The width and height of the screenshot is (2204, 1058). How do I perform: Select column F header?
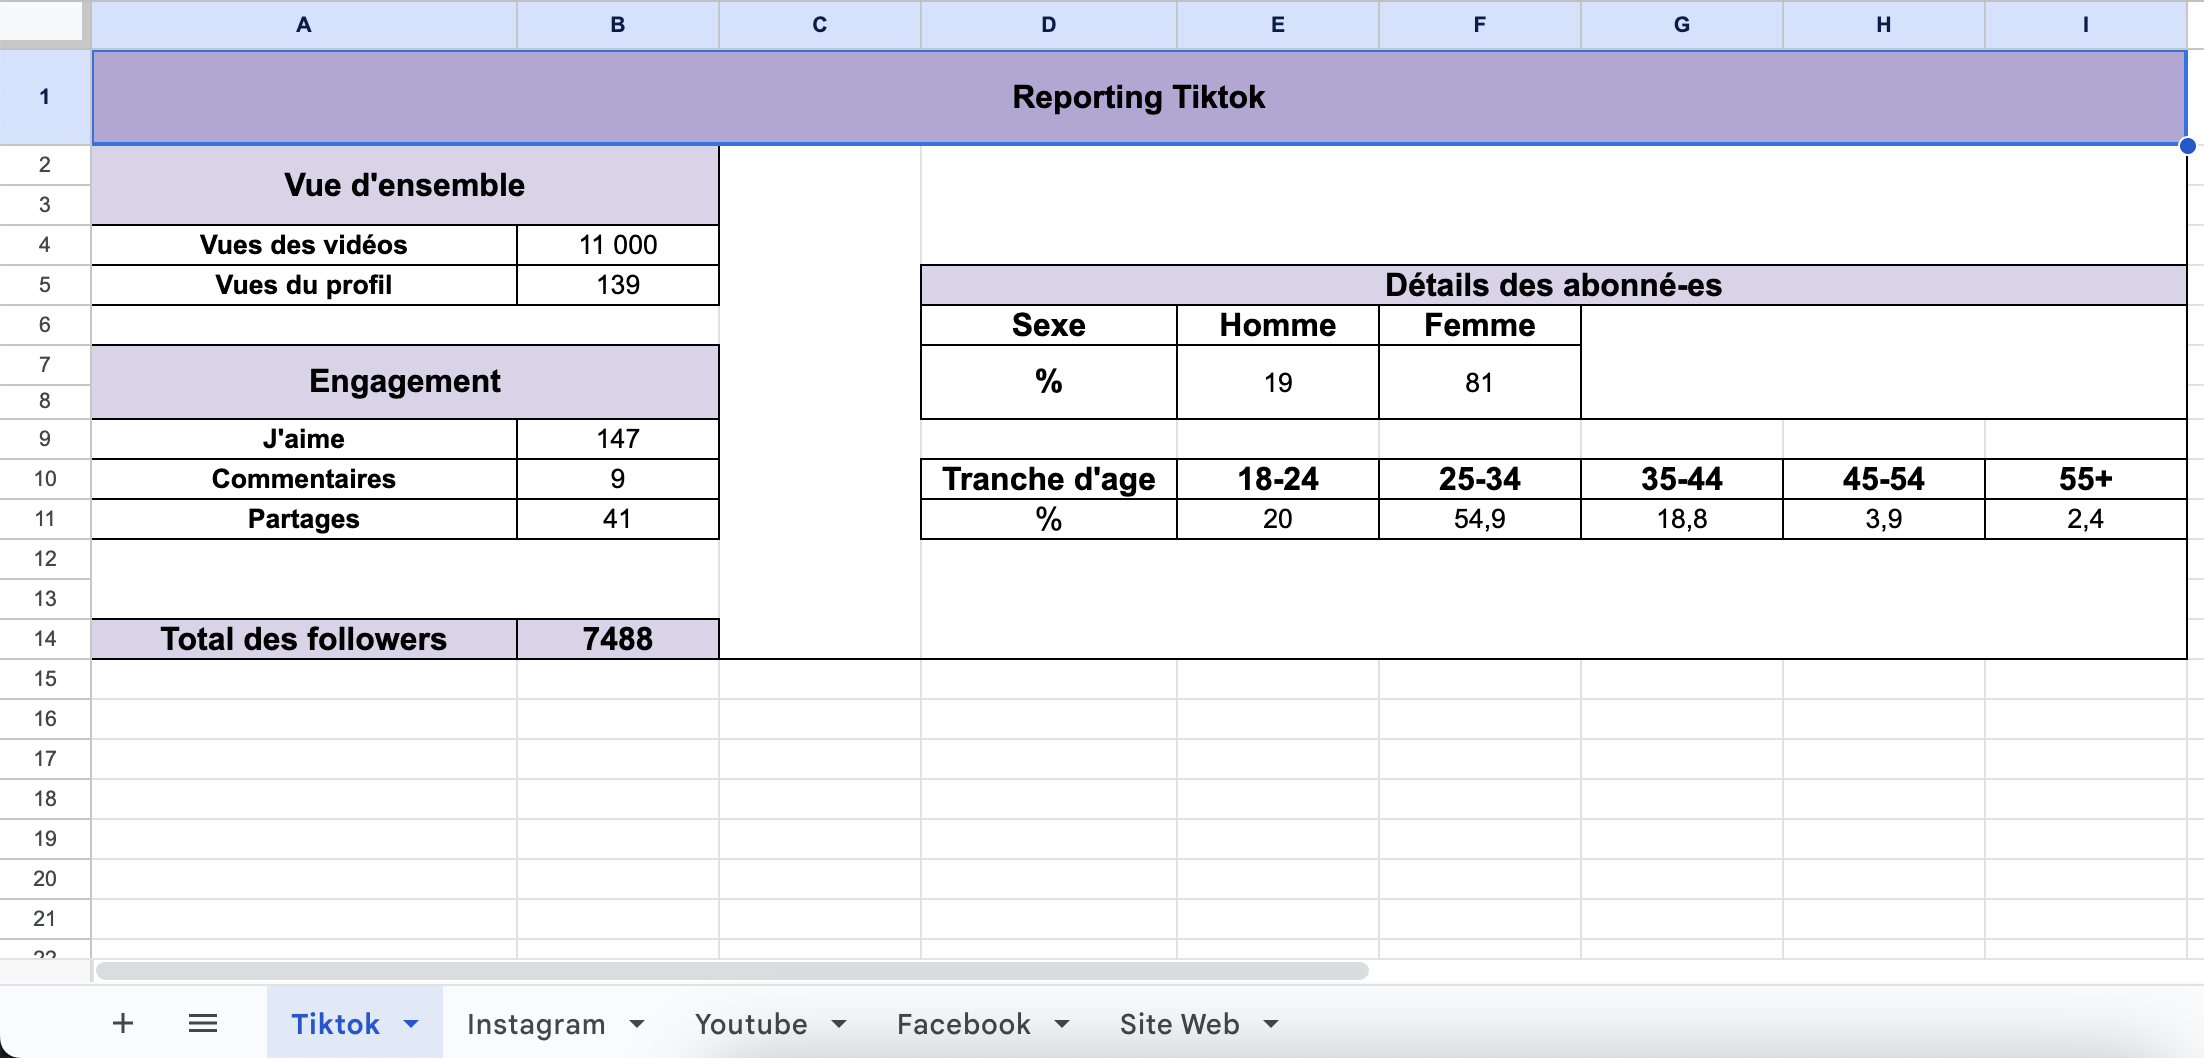point(1480,25)
